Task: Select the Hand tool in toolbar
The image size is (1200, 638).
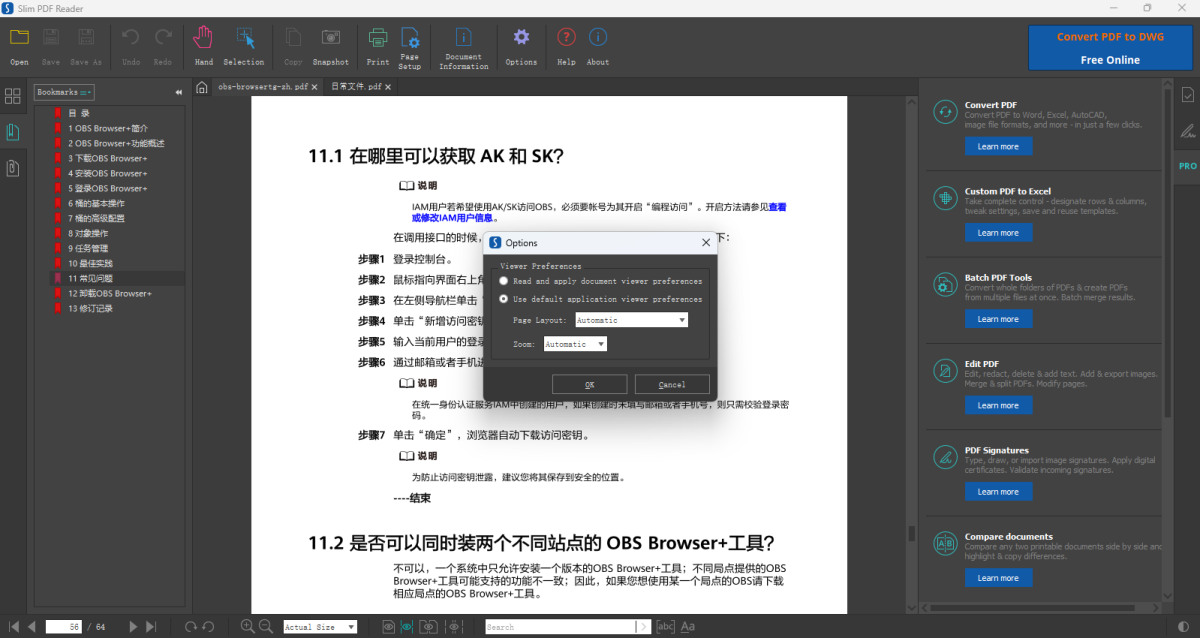Action: coord(204,46)
